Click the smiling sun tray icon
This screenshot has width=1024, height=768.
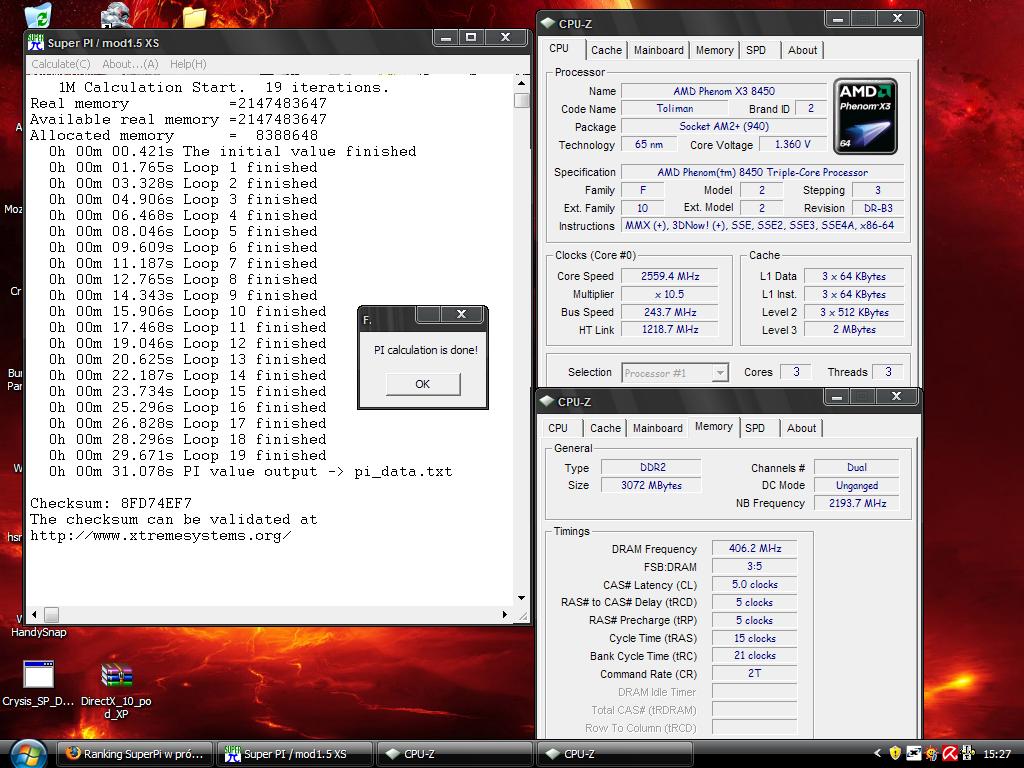[931, 753]
